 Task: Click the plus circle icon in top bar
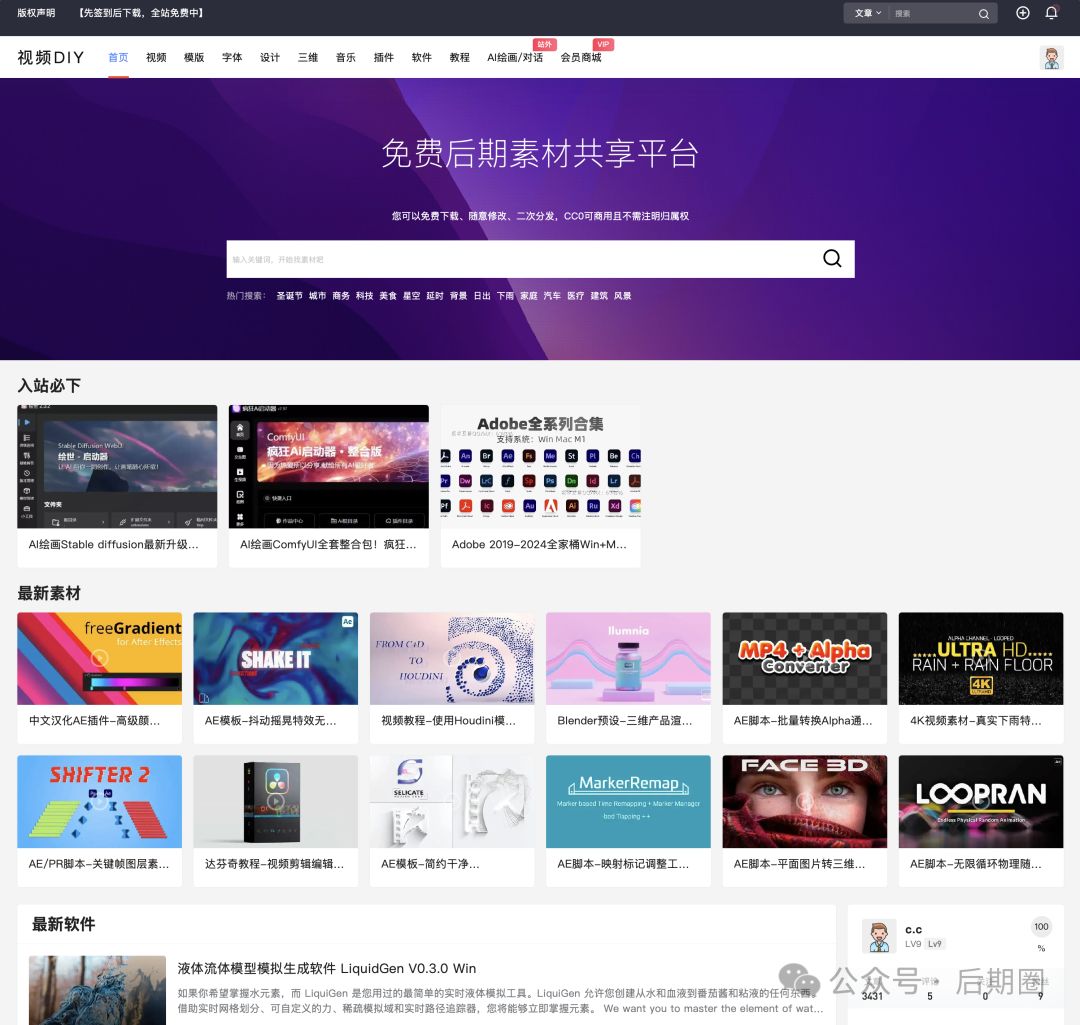tap(1023, 13)
